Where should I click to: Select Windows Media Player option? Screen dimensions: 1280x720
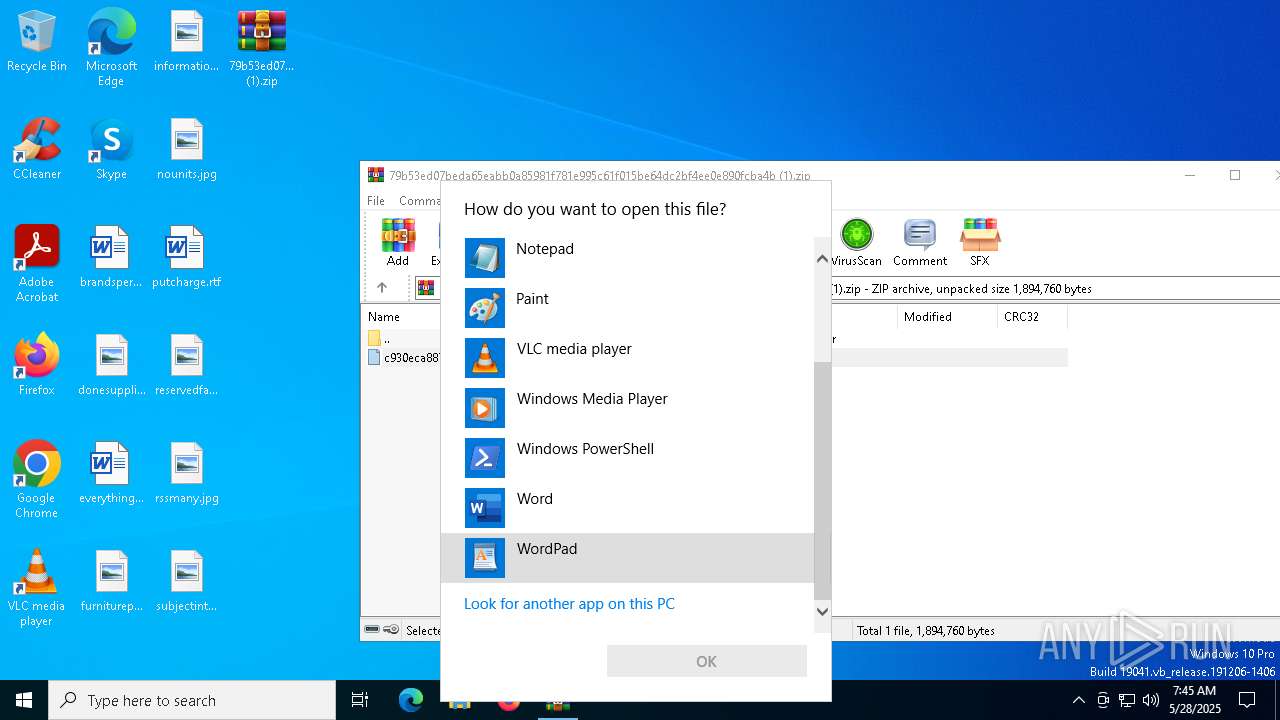point(627,408)
